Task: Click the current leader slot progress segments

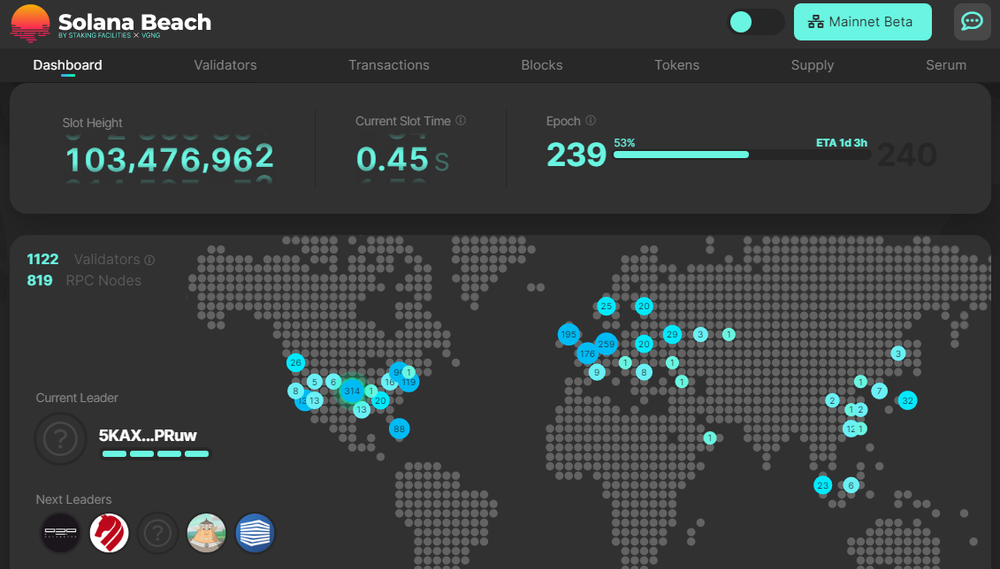Action: coord(155,454)
